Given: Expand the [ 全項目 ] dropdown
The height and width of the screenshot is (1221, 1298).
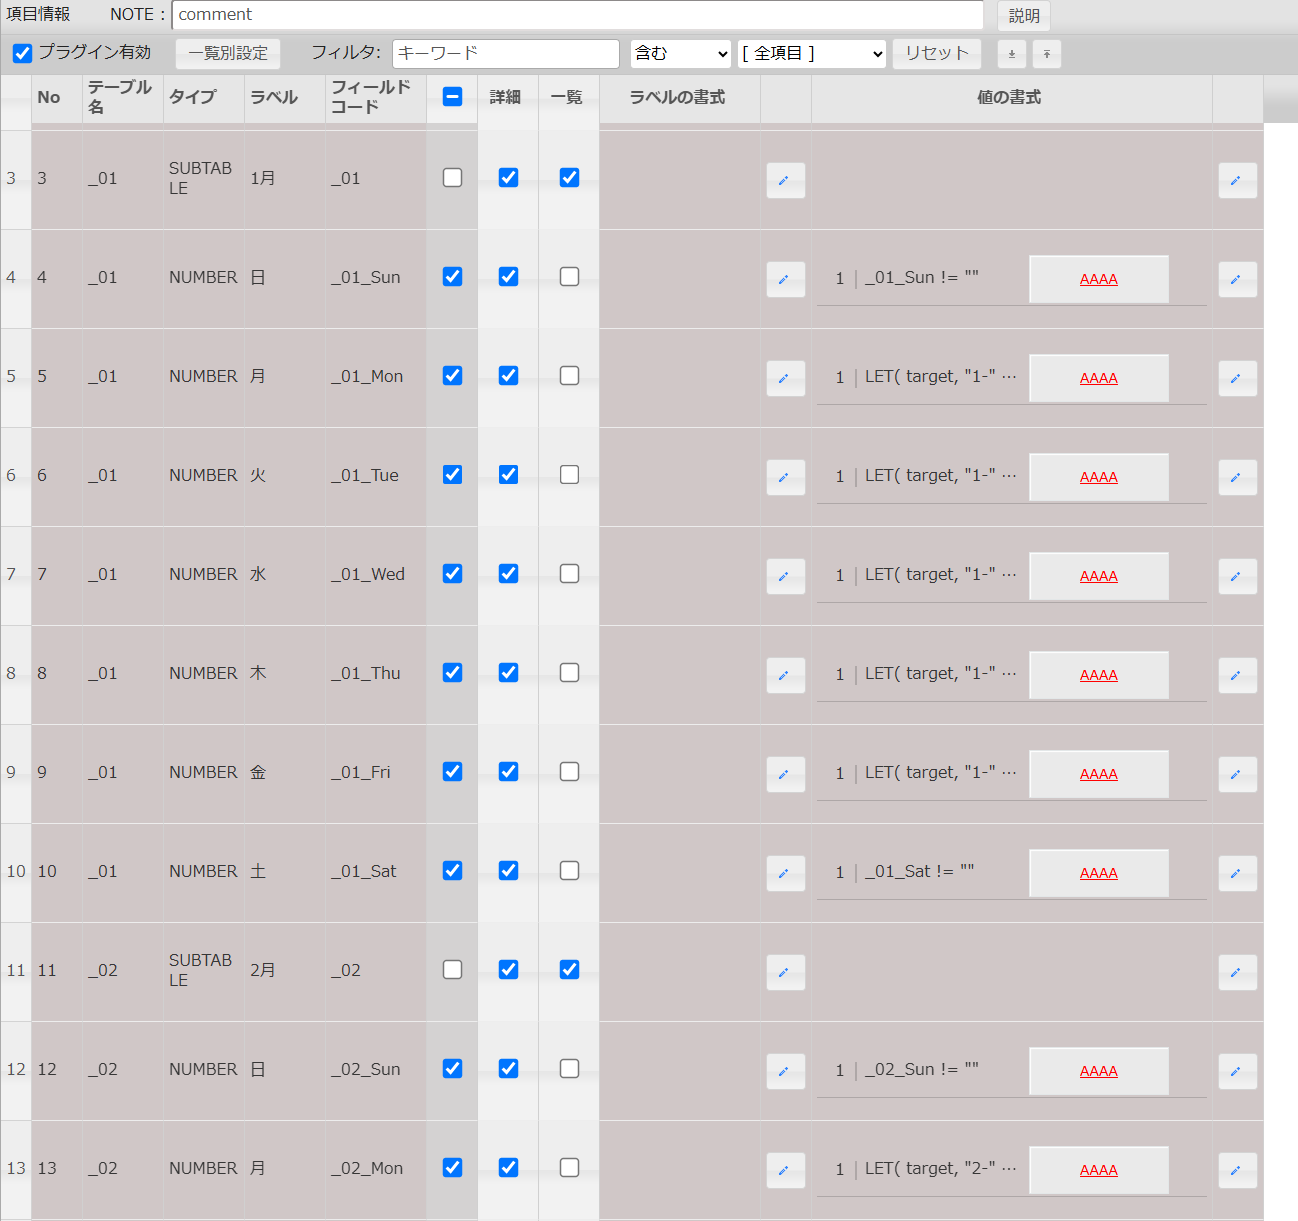Looking at the screenshot, I should 812,54.
